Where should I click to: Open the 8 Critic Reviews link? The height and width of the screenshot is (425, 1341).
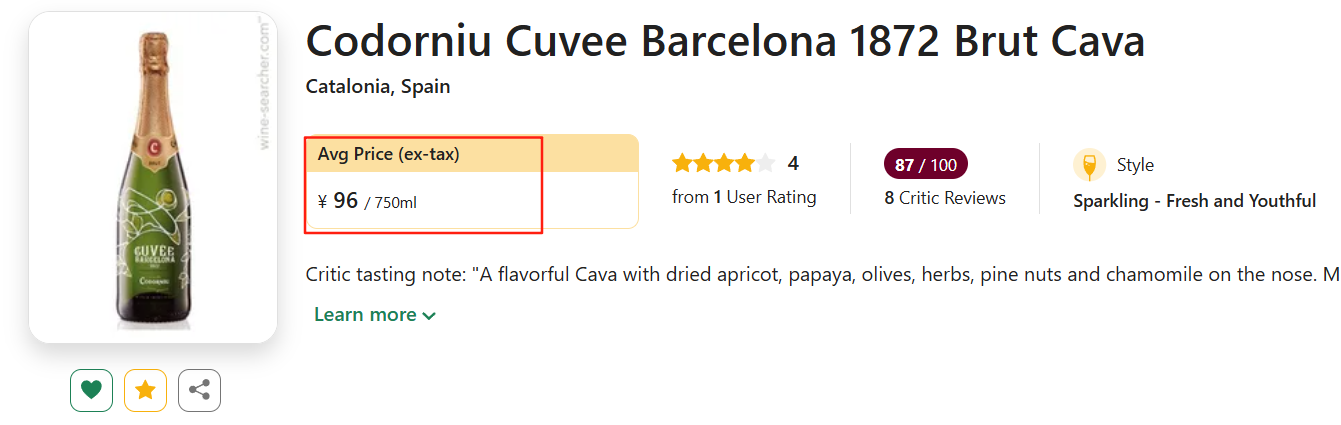tap(944, 198)
